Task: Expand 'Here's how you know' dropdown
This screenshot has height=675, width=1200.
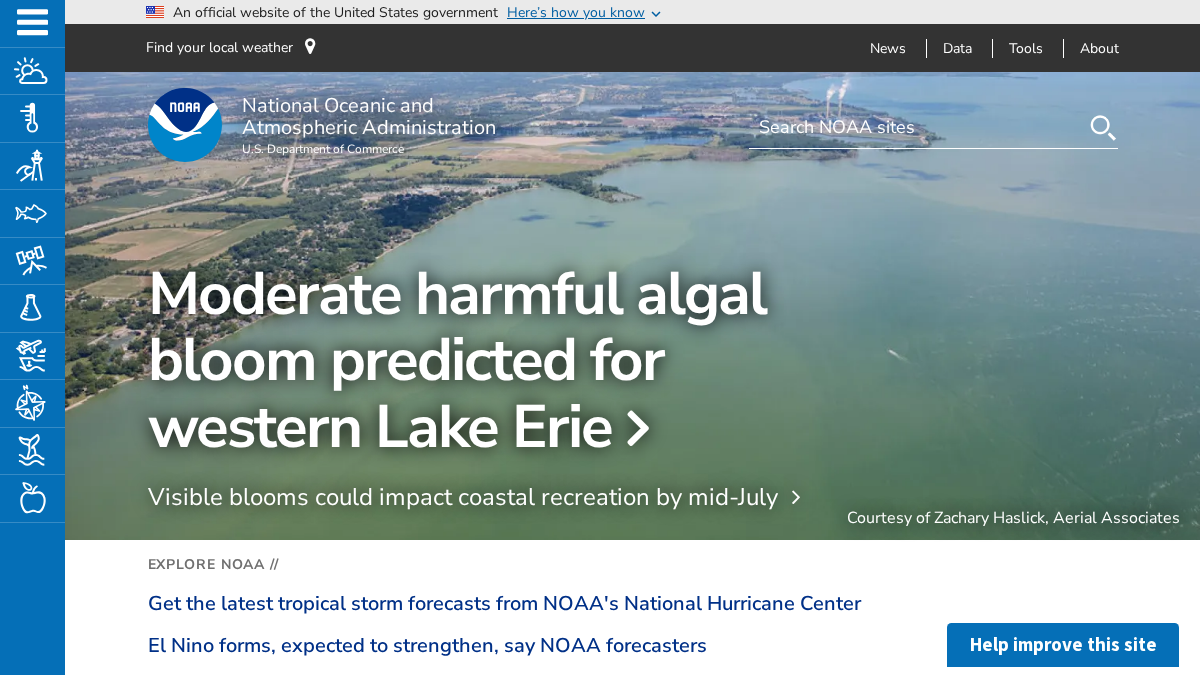Action: pos(584,12)
